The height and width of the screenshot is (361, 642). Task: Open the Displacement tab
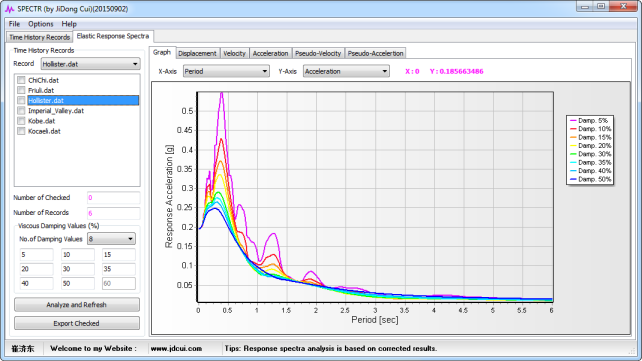tap(197, 53)
